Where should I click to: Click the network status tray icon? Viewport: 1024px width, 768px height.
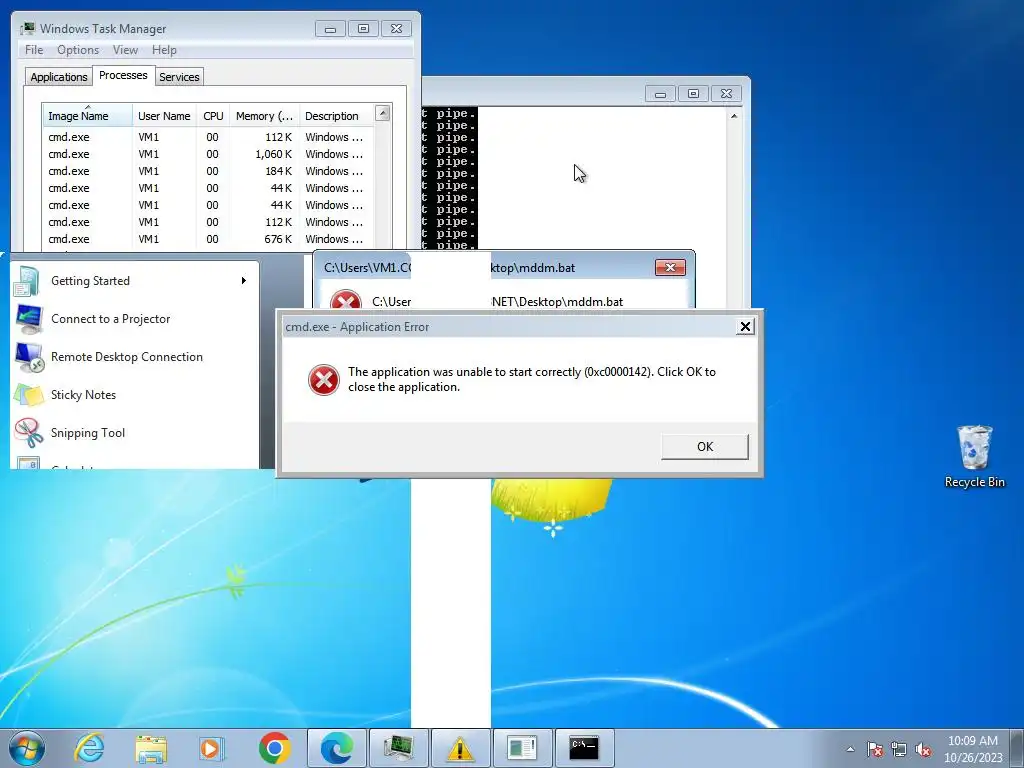[899, 749]
